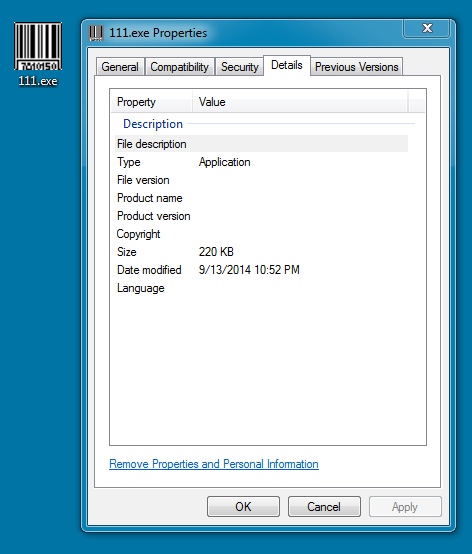Open the Security tab
This screenshot has width=472, height=554.
pyautogui.click(x=240, y=67)
